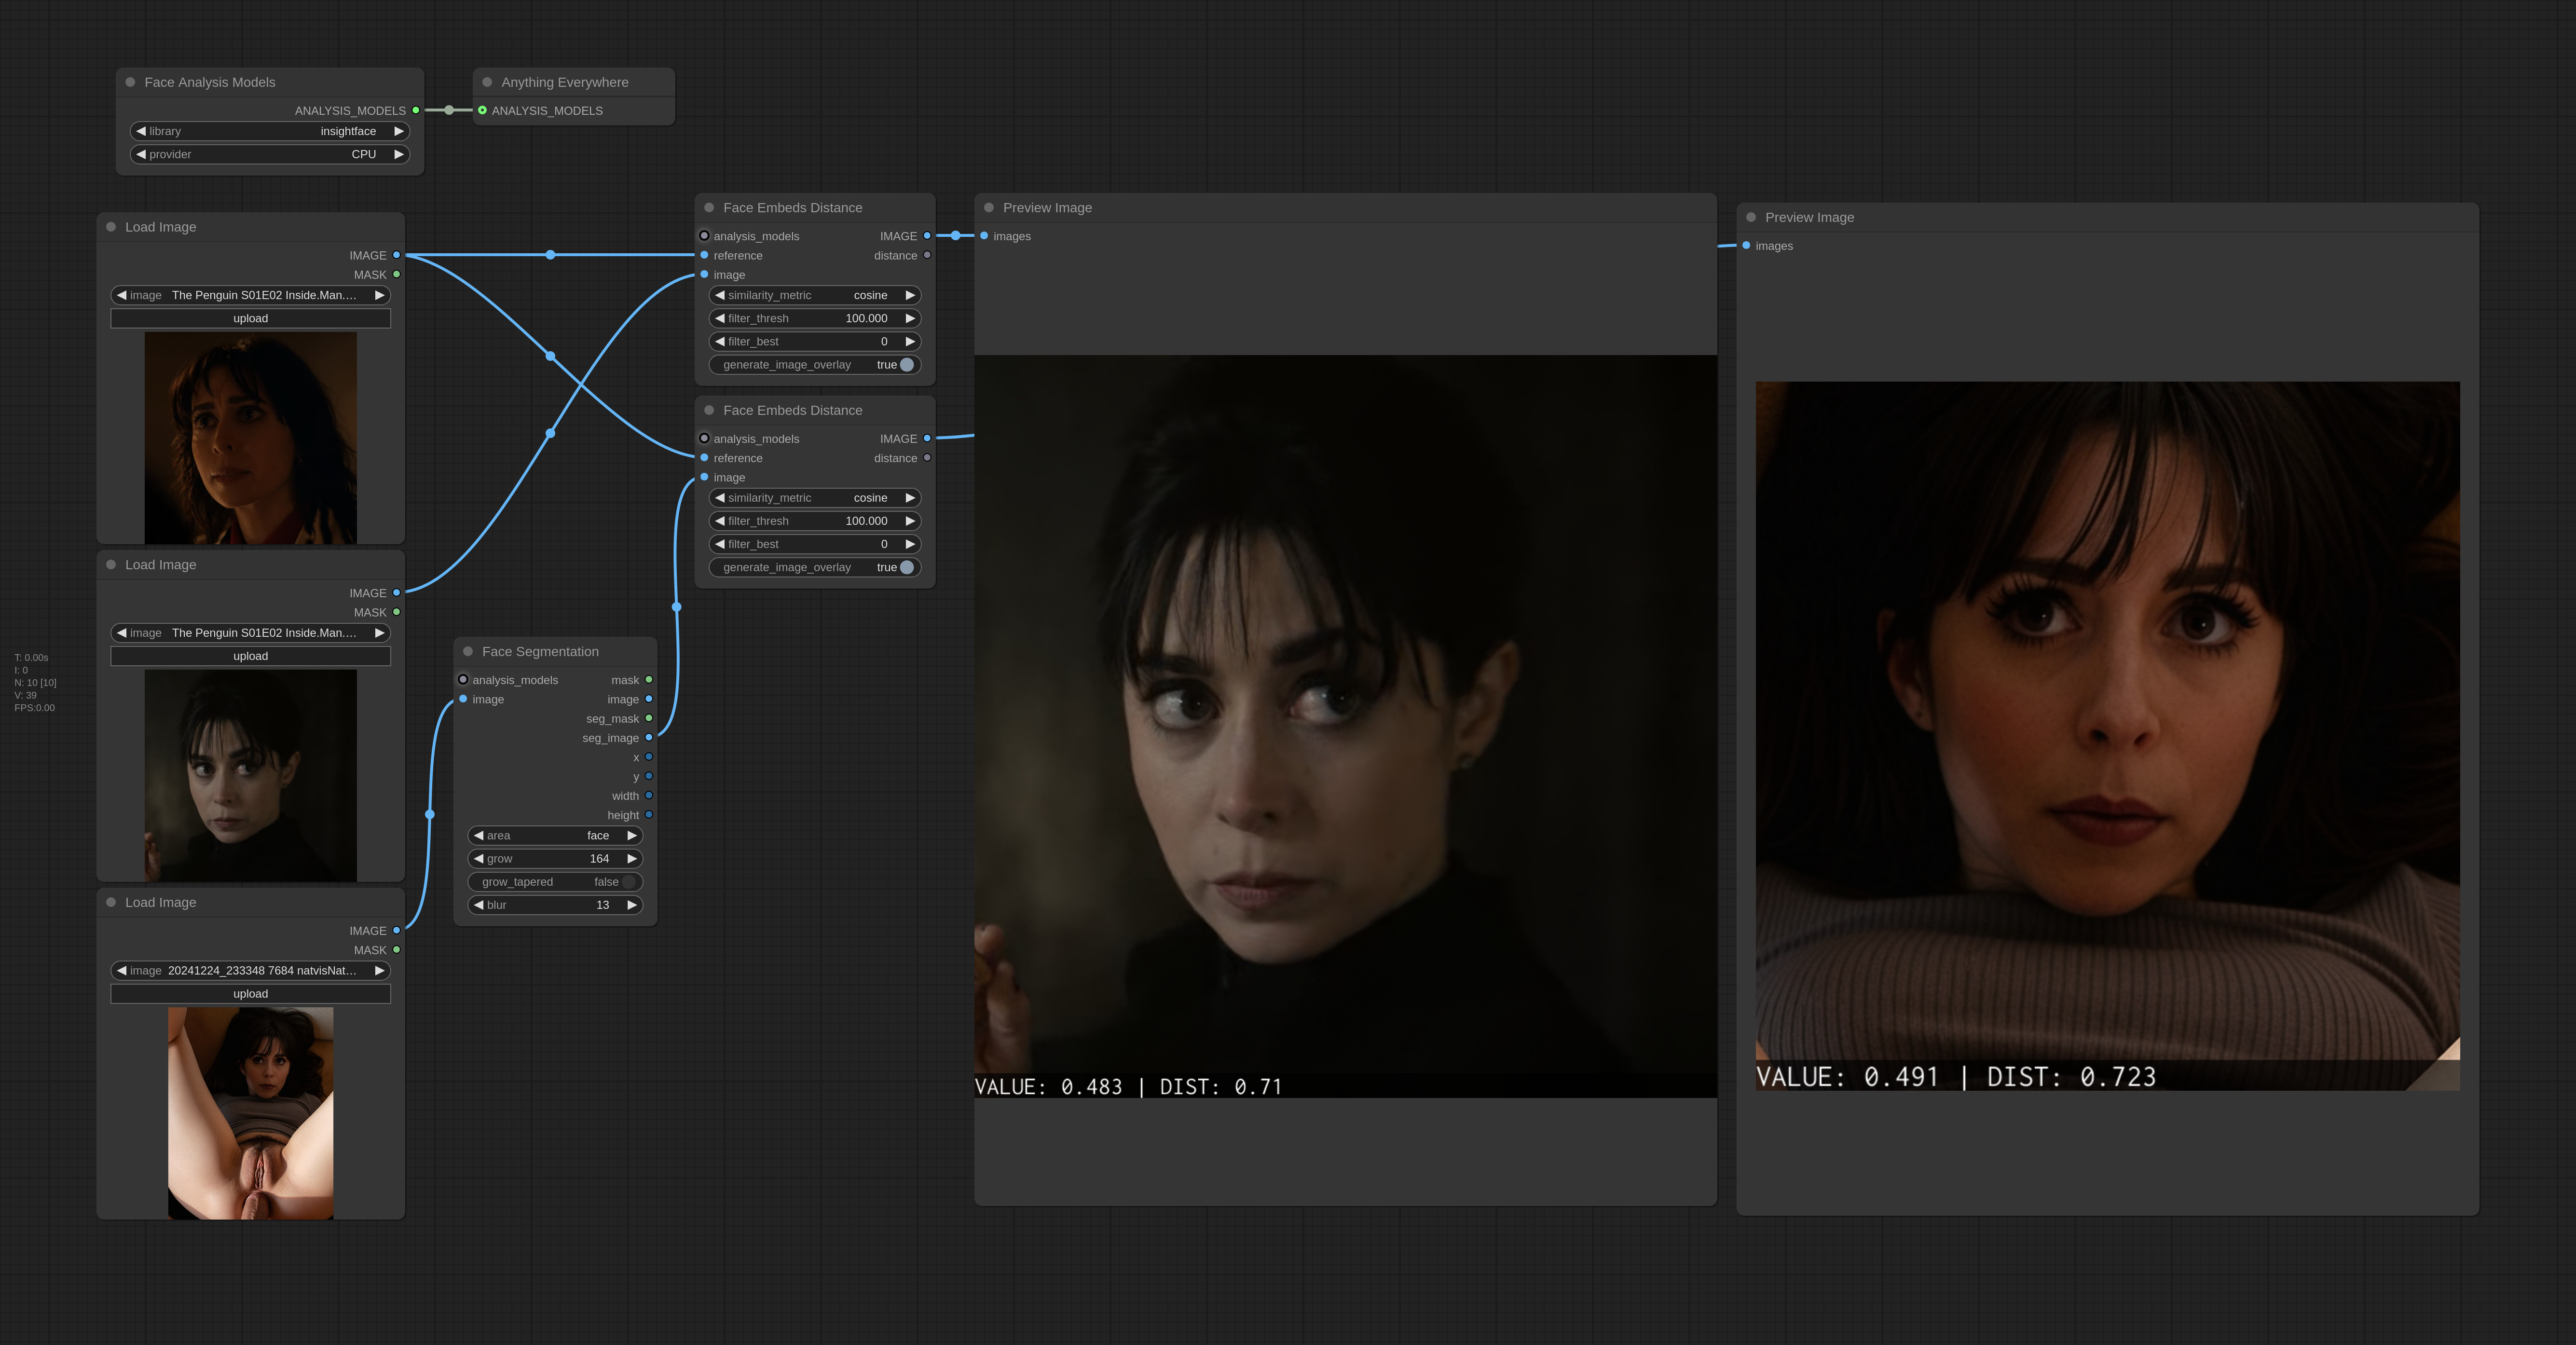Click upload button under the 20241224_233348 image selector
2576x1345 pixels.
coord(250,994)
